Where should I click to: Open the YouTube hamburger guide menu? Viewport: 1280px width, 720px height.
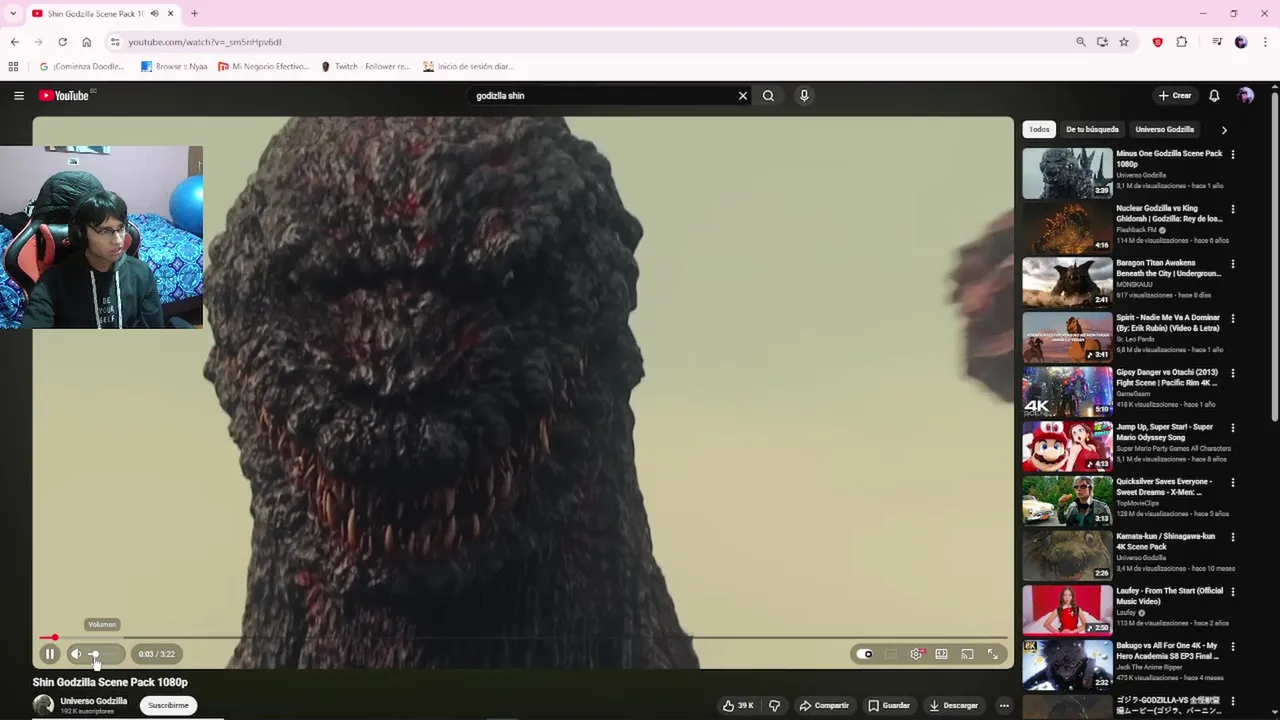click(18, 96)
